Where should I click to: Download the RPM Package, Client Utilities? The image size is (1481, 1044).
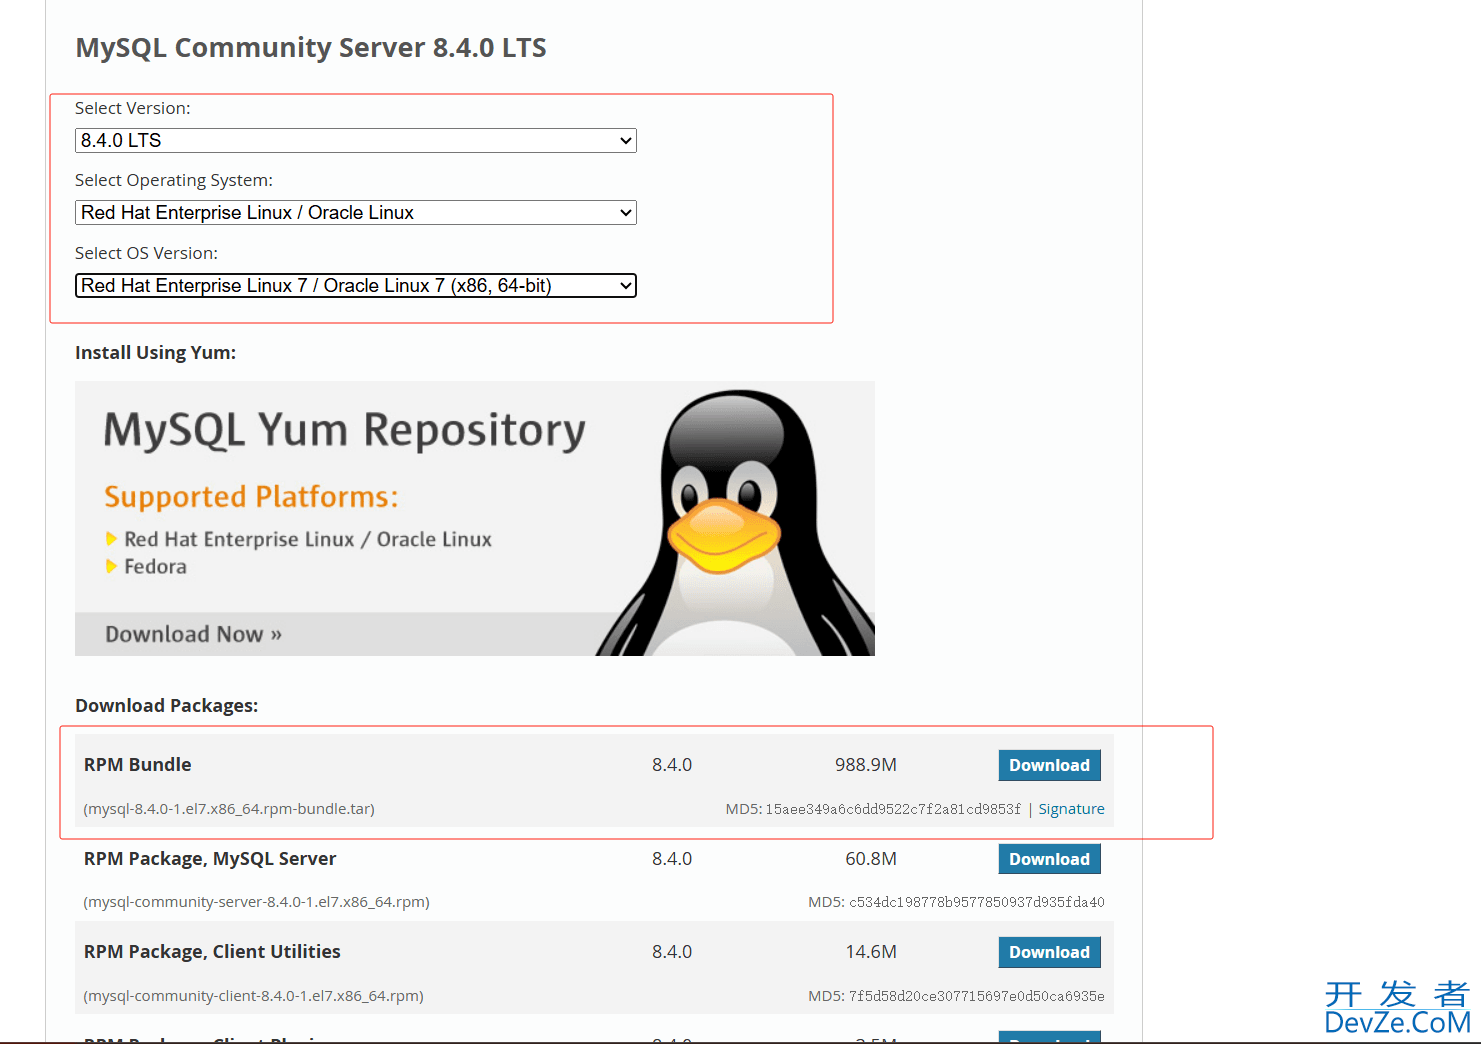(x=1049, y=952)
